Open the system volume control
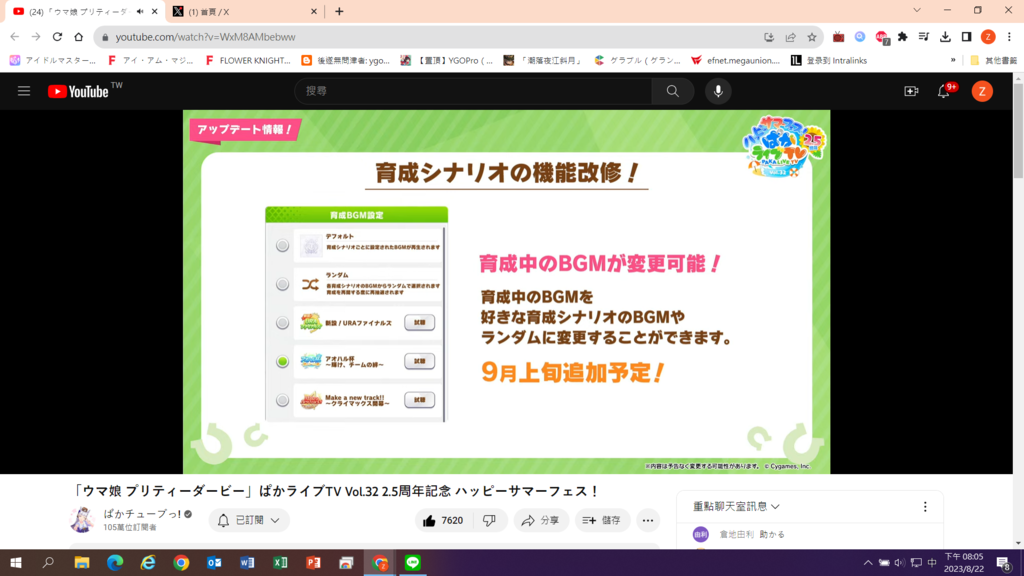Screen dimensions: 1024x576 [x=899, y=563]
